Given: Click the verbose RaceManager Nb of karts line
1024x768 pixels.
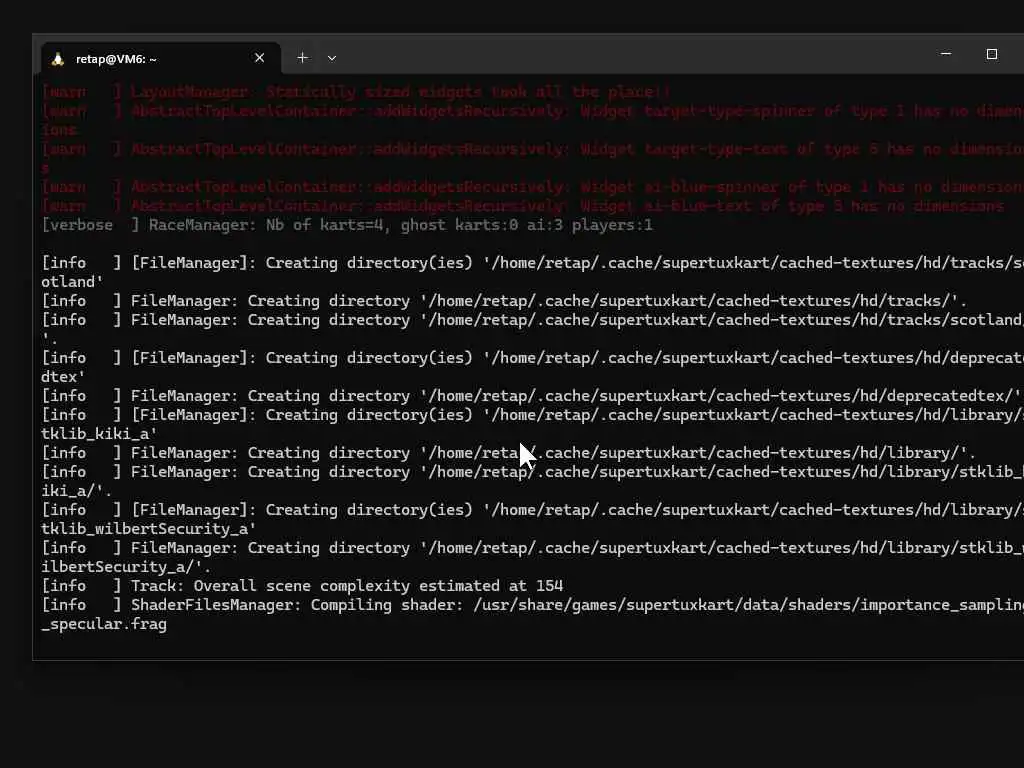Looking at the screenshot, I should 347,225.
